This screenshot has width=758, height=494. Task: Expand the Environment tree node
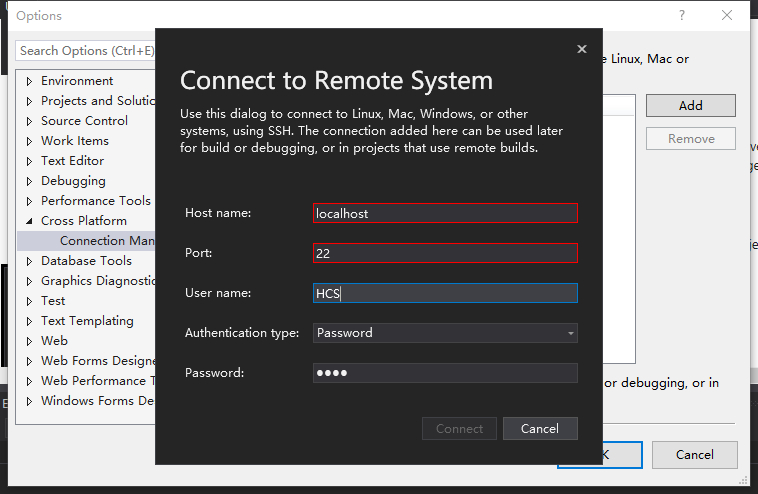(x=30, y=81)
